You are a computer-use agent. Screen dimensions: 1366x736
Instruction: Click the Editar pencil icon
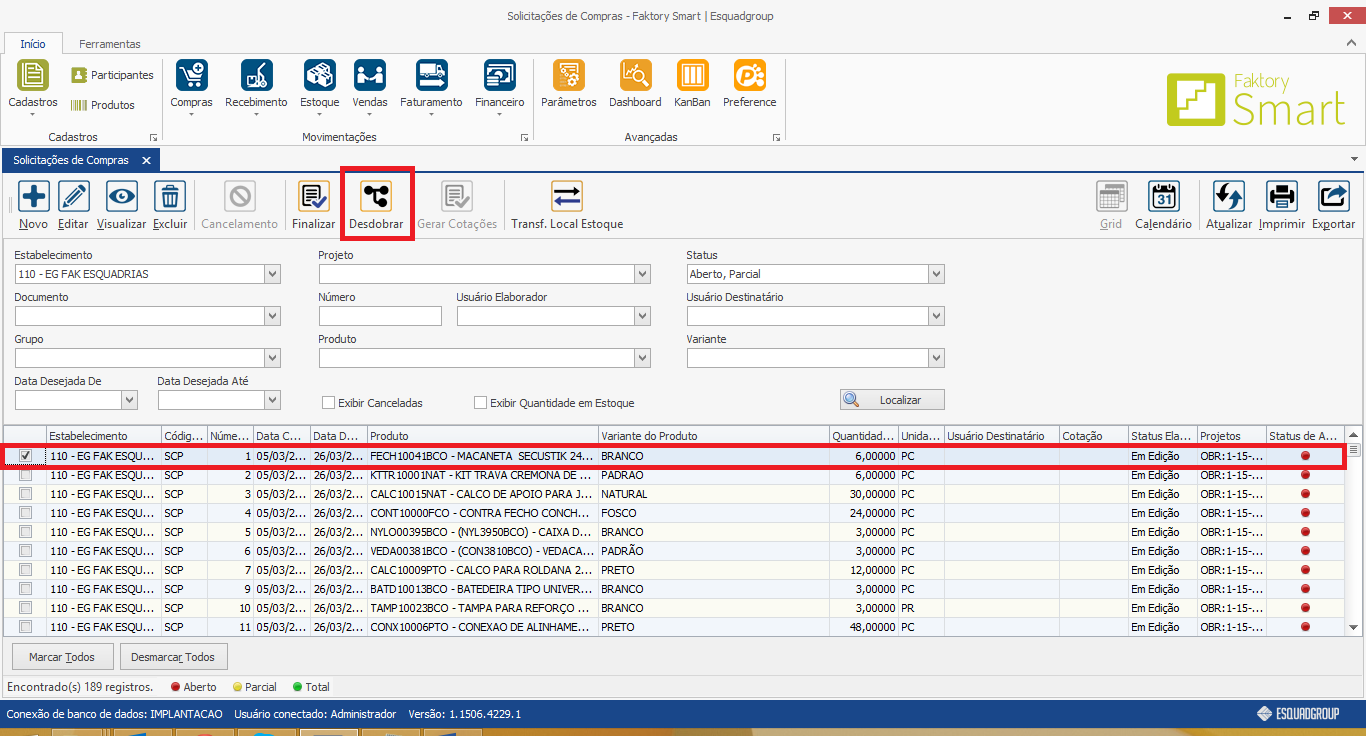point(73,197)
